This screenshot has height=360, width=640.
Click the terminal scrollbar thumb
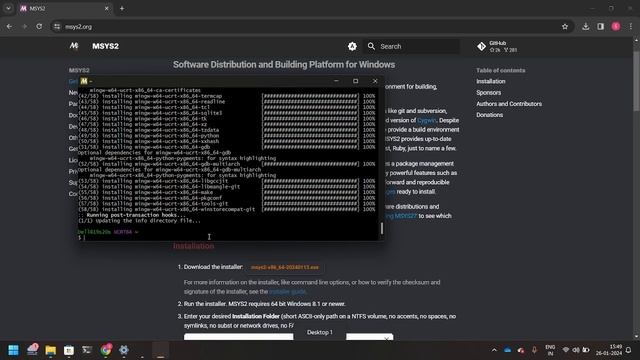click(x=382, y=228)
